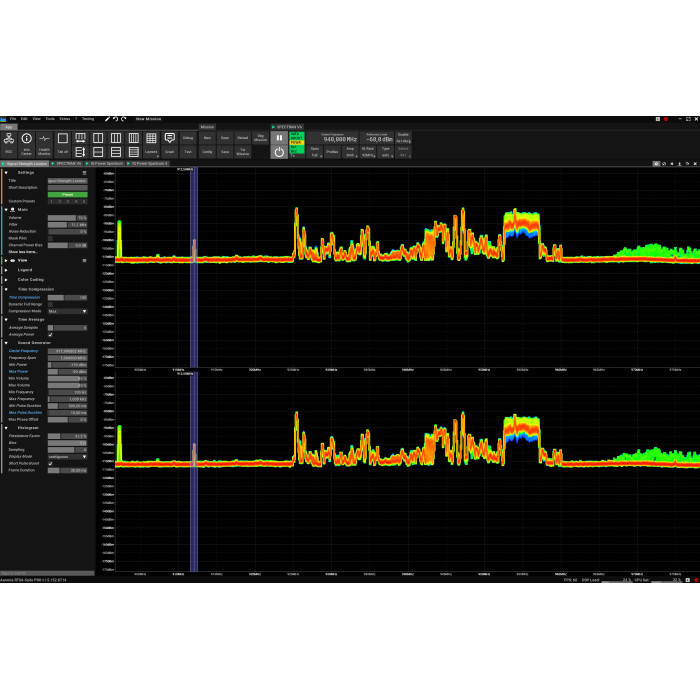Click the green Preset button
This screenshot has width=700, height=700.
tap(67, 194)
